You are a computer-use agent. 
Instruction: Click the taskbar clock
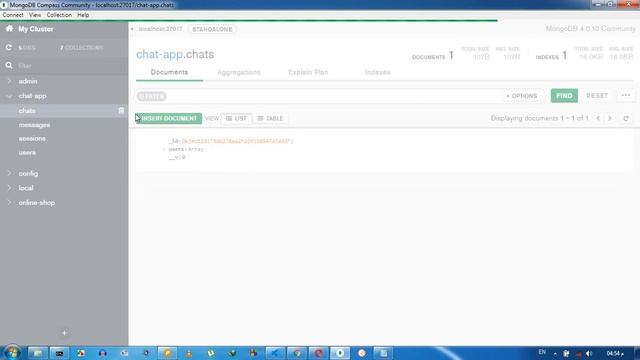[615, 353]
